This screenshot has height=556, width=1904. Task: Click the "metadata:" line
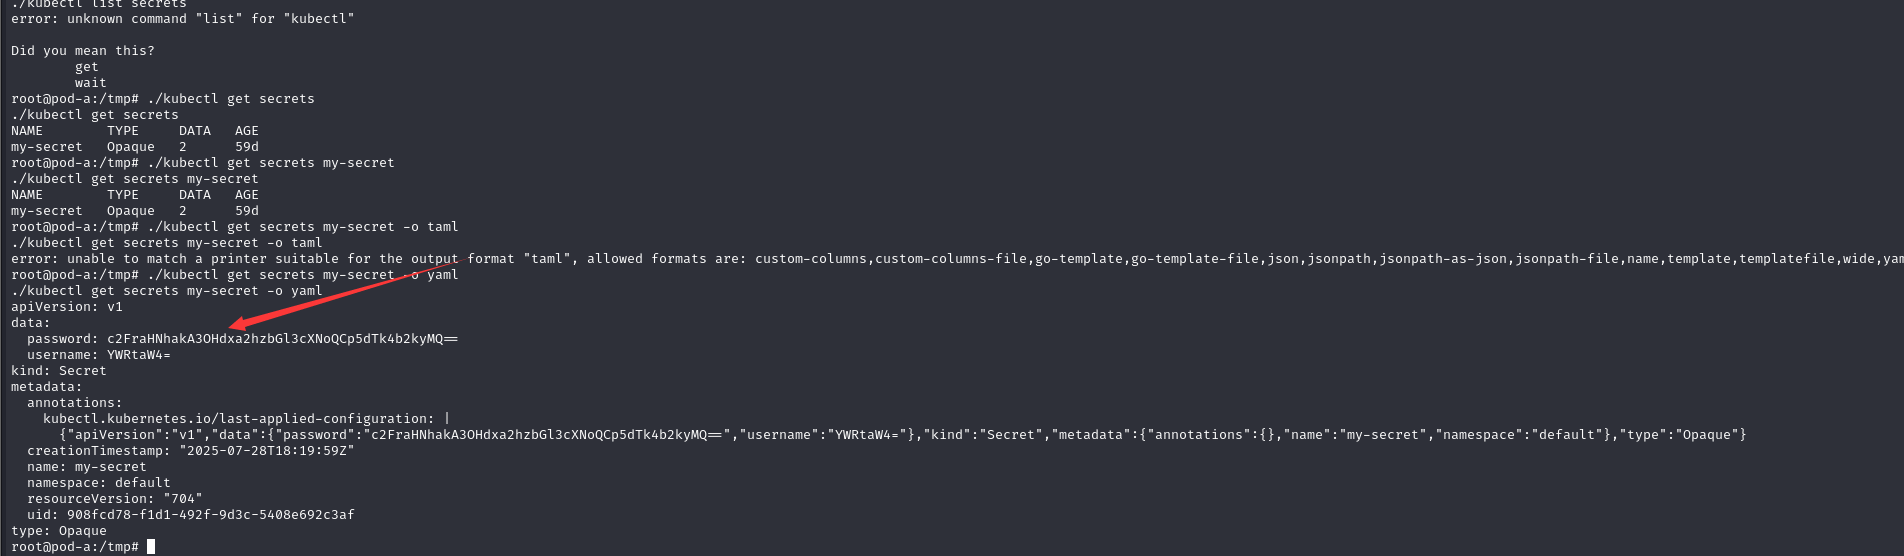point(46,387)
